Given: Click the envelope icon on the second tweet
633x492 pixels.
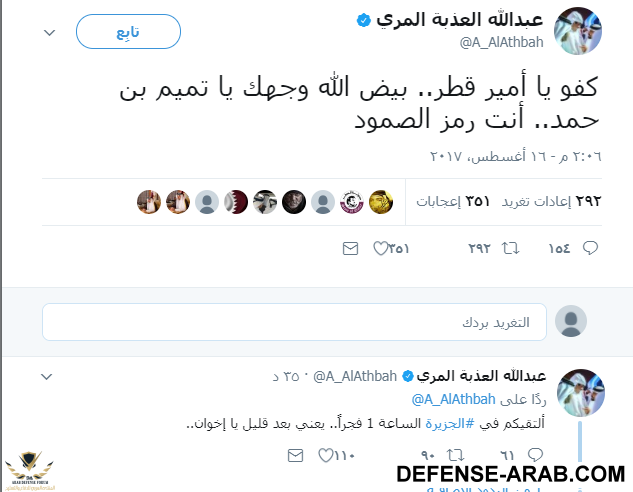Looking at the screenshot, I should click(295, 455).
